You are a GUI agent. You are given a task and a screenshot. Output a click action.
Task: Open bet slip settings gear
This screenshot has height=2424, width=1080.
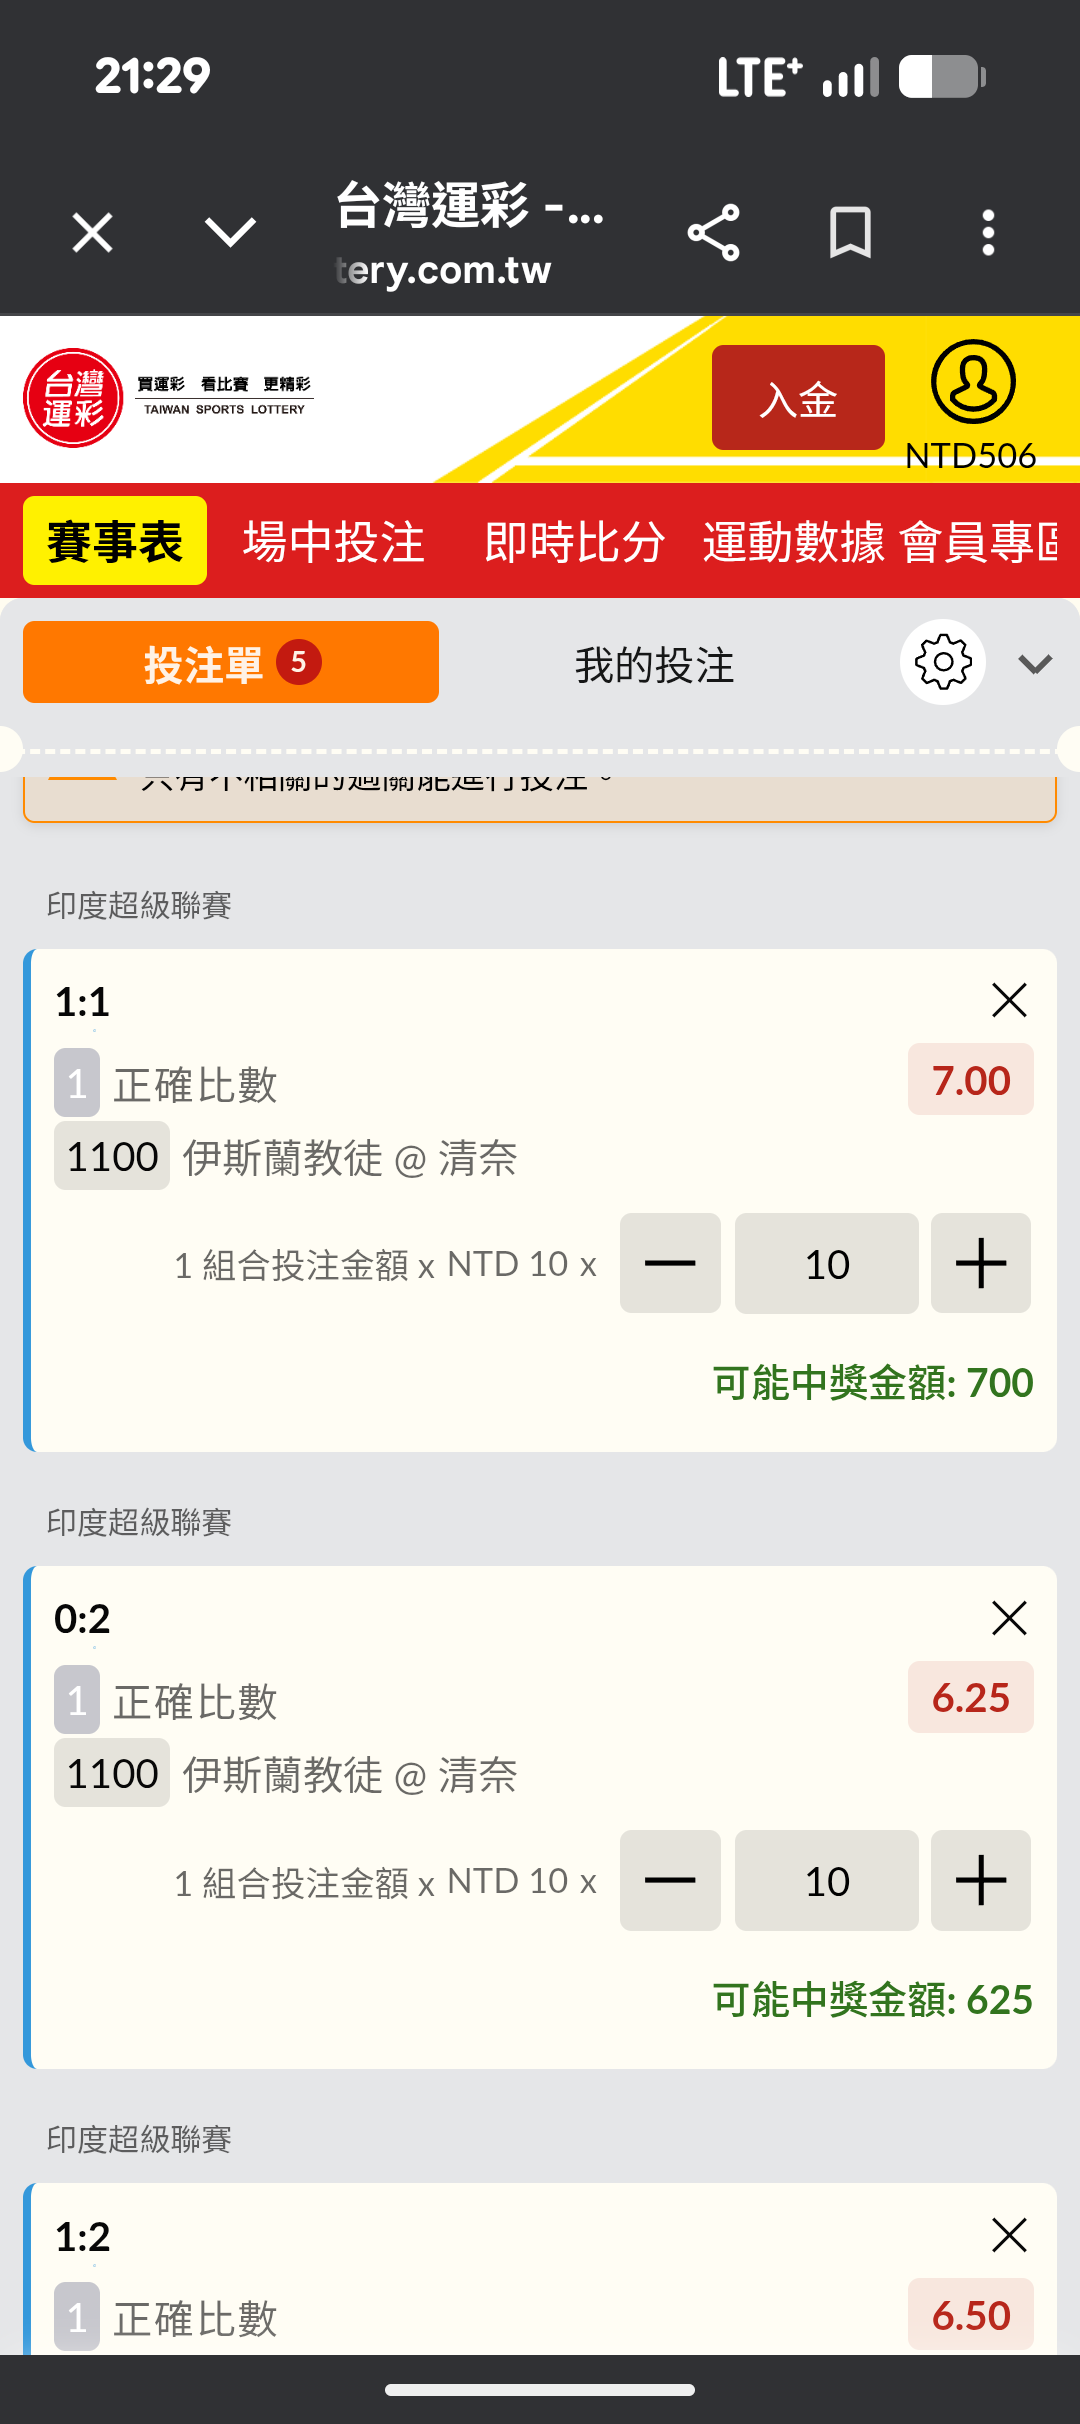[x=942, y=662]
